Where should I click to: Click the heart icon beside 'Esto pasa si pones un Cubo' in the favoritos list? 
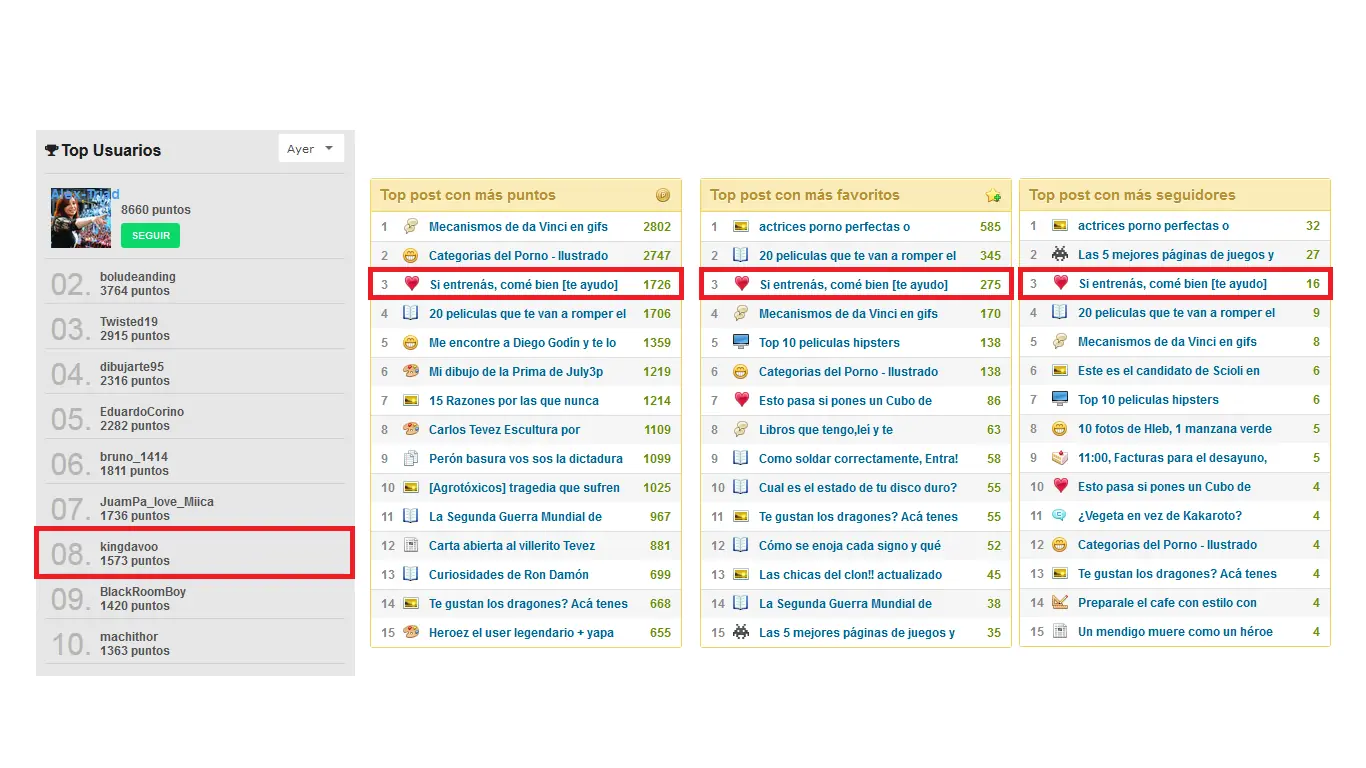(x=740, y=401)
